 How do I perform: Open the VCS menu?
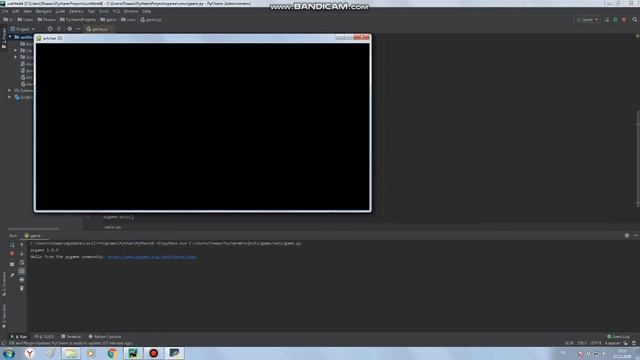(116, 11)
